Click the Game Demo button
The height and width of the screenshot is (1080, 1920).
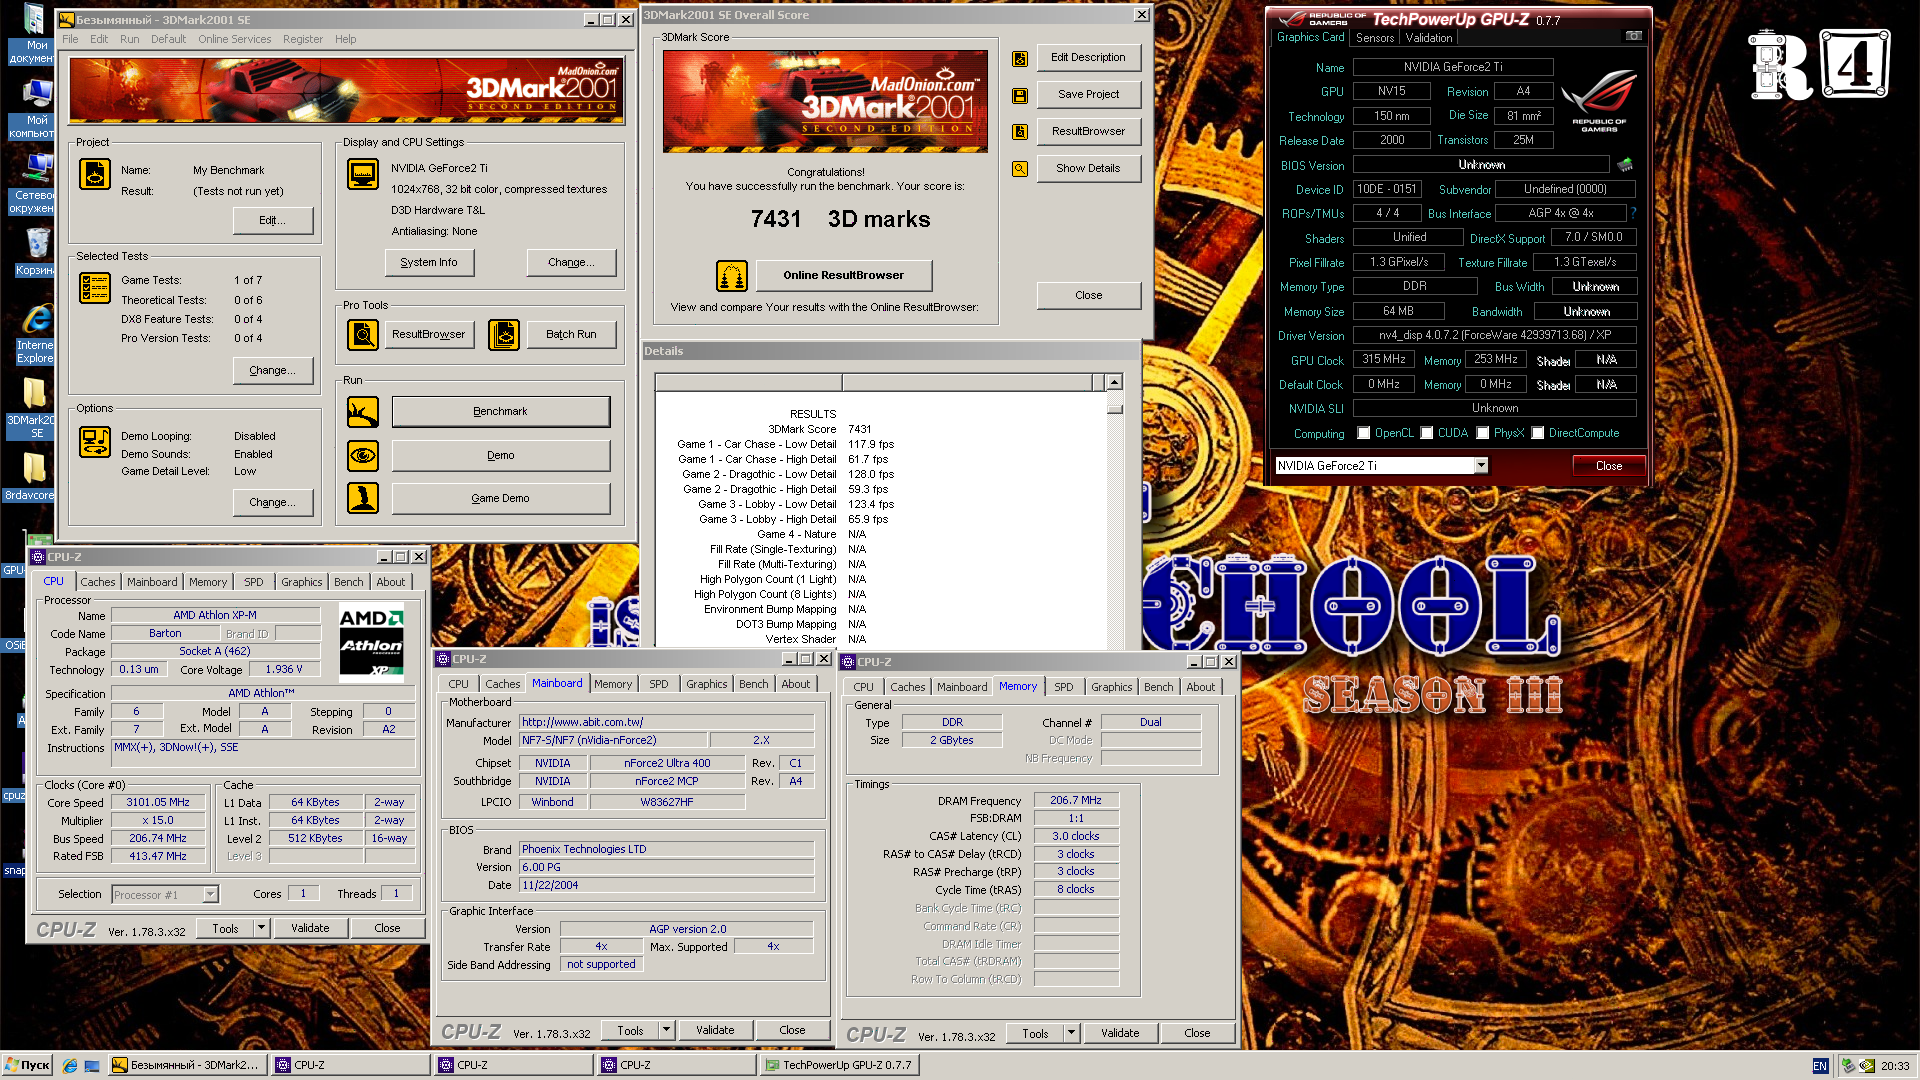(500, 499)
